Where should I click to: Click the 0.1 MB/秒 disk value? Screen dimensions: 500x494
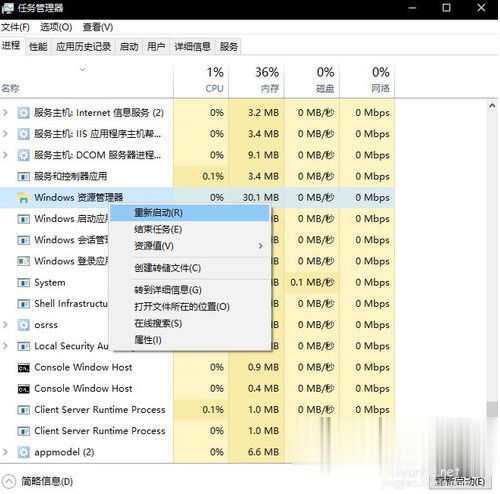pos(312,283)
